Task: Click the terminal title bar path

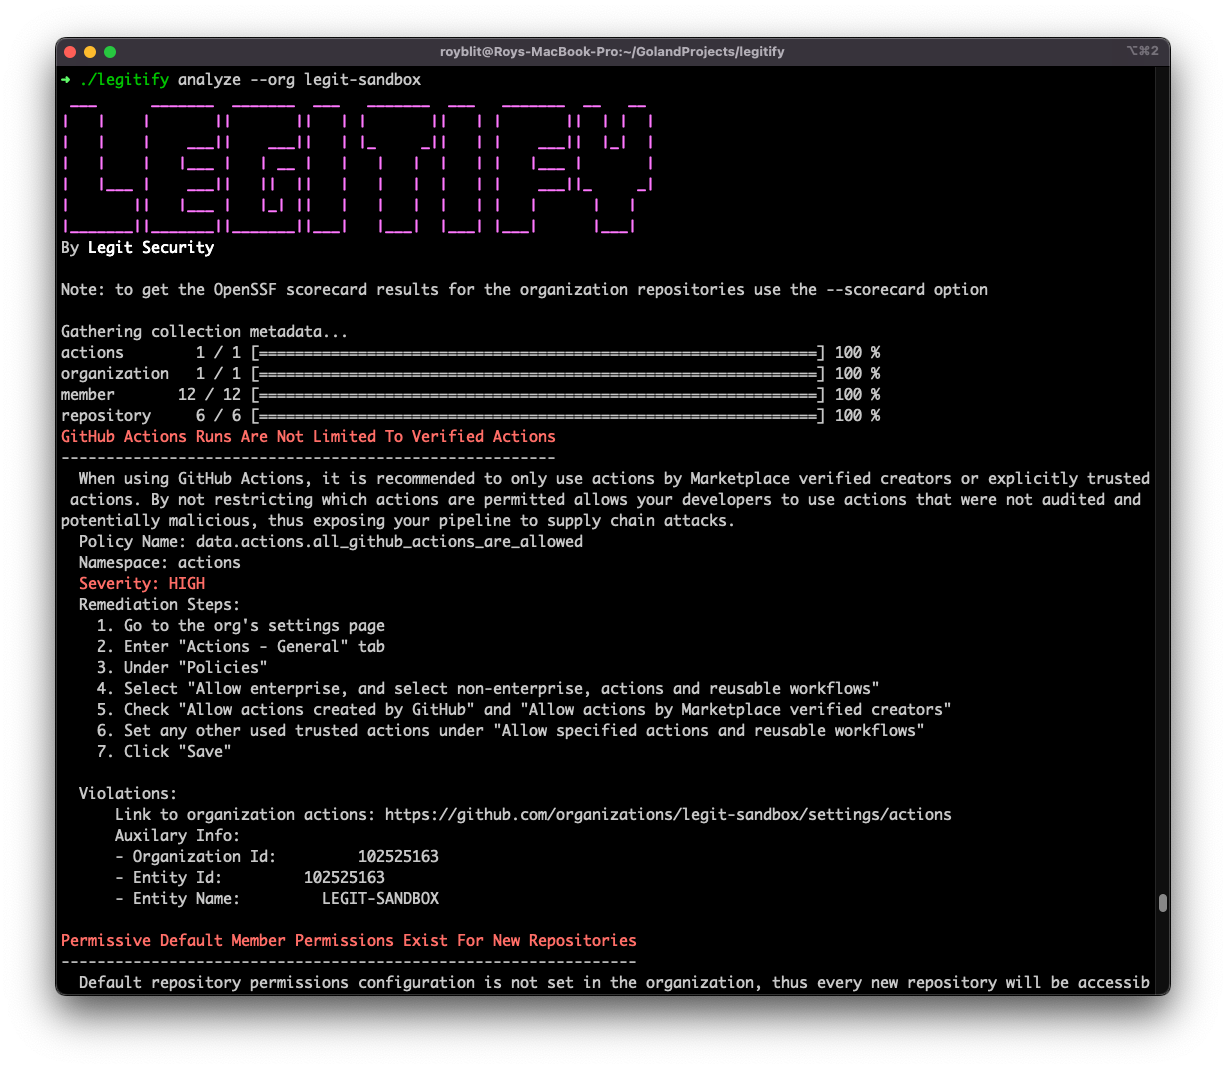Action: pos(613,51)
